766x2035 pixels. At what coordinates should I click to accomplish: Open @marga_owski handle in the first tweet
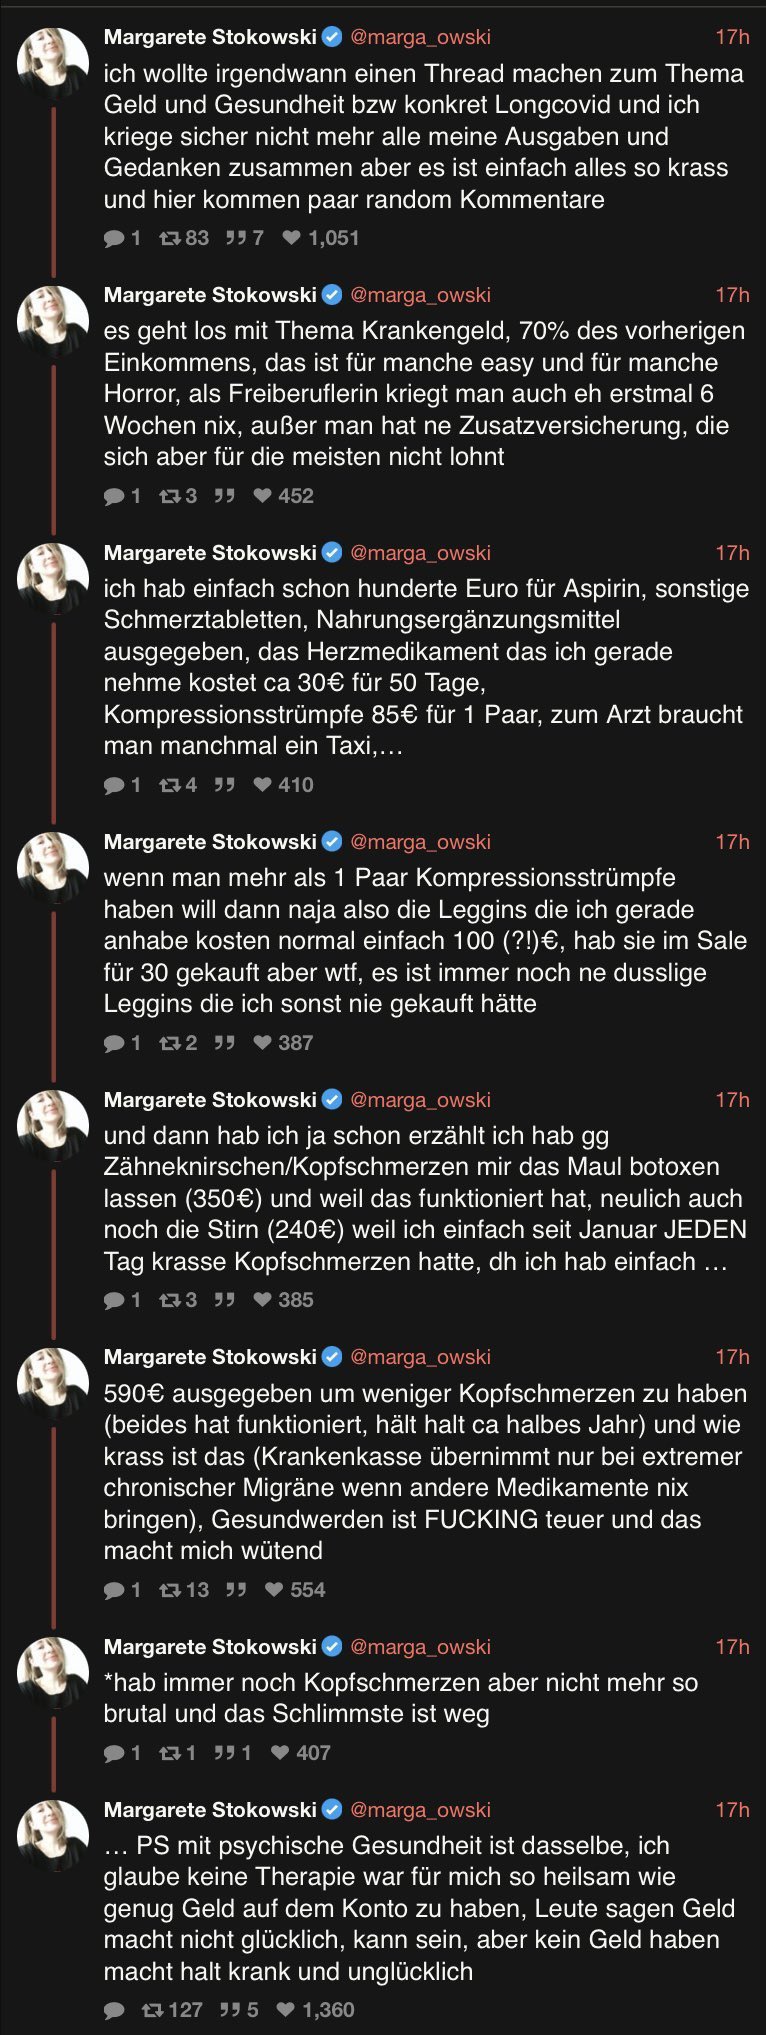tap(420, 37)
